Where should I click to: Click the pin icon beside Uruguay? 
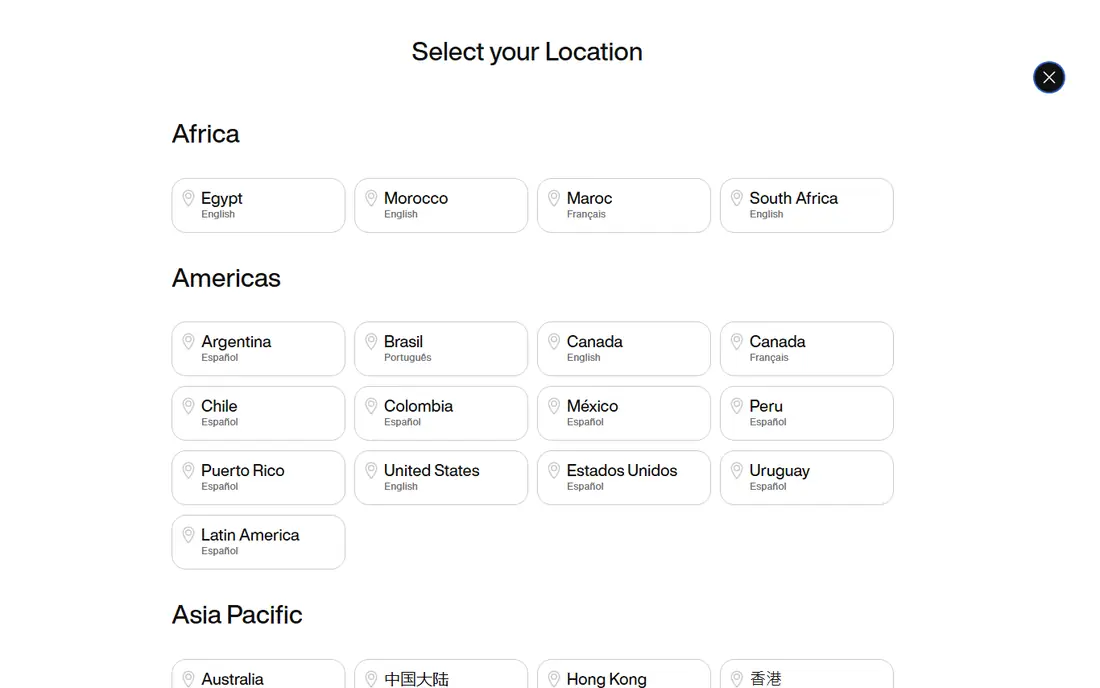tap(737, 471)
